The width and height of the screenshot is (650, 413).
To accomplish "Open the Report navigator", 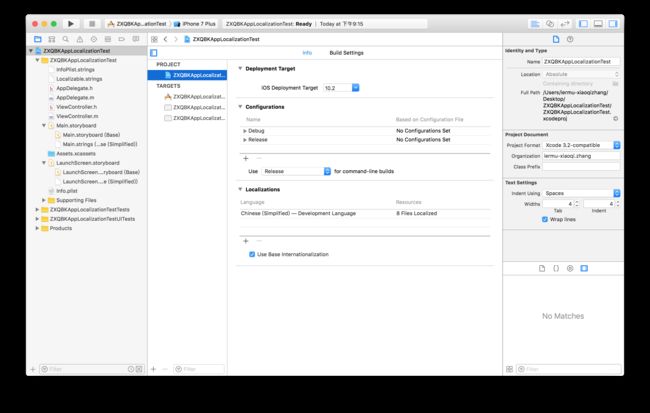I will (x=136, y=39).
